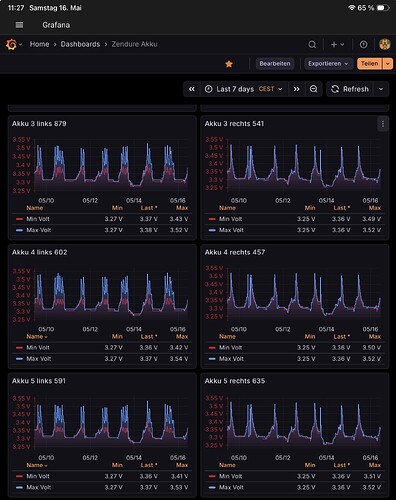Image resolution: width=396 pixels, height=500 pixels.
Task: Click inside the Akku 5 rechts voltage graph
Action: [x=304, y=422]
